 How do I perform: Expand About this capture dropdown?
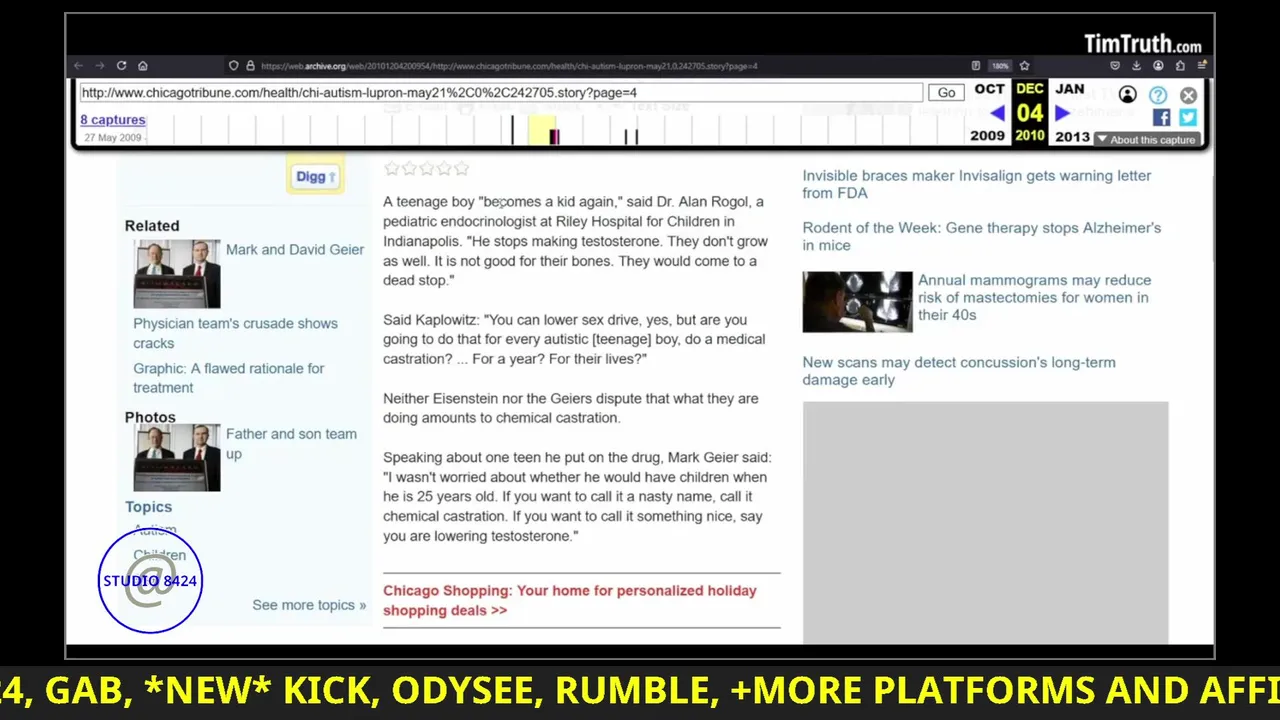click(1146, 139)
